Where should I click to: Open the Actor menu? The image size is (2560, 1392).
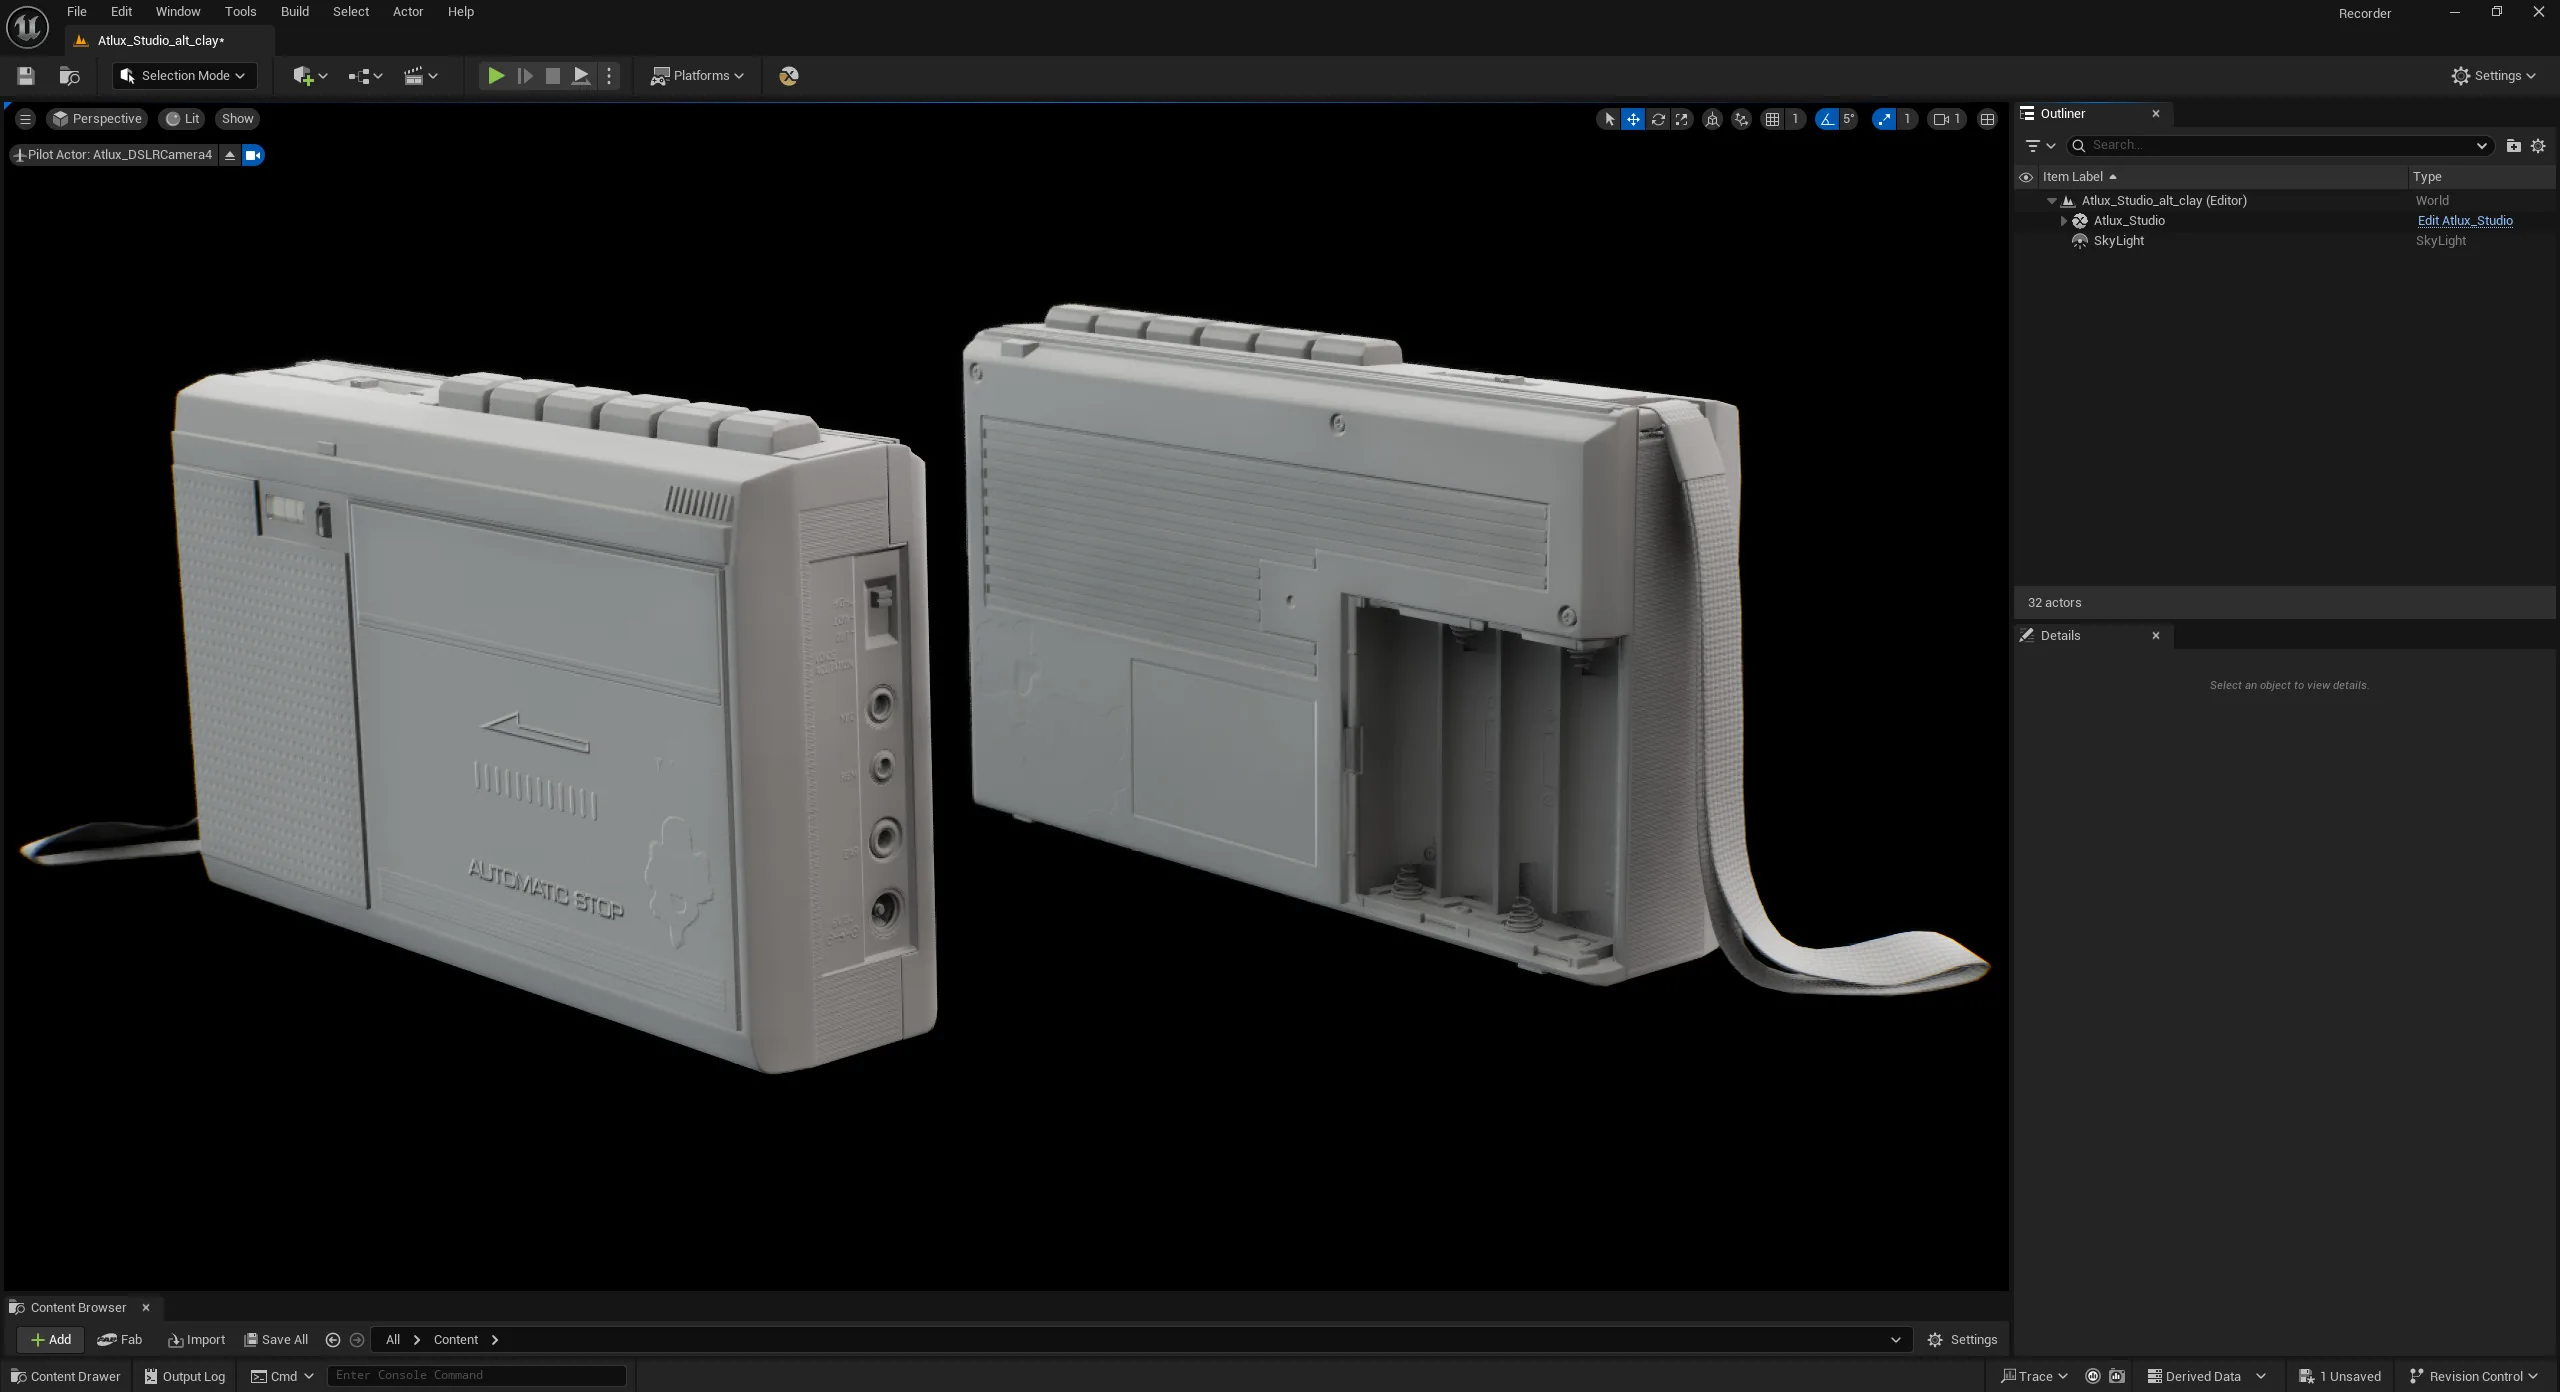[407, 12]
